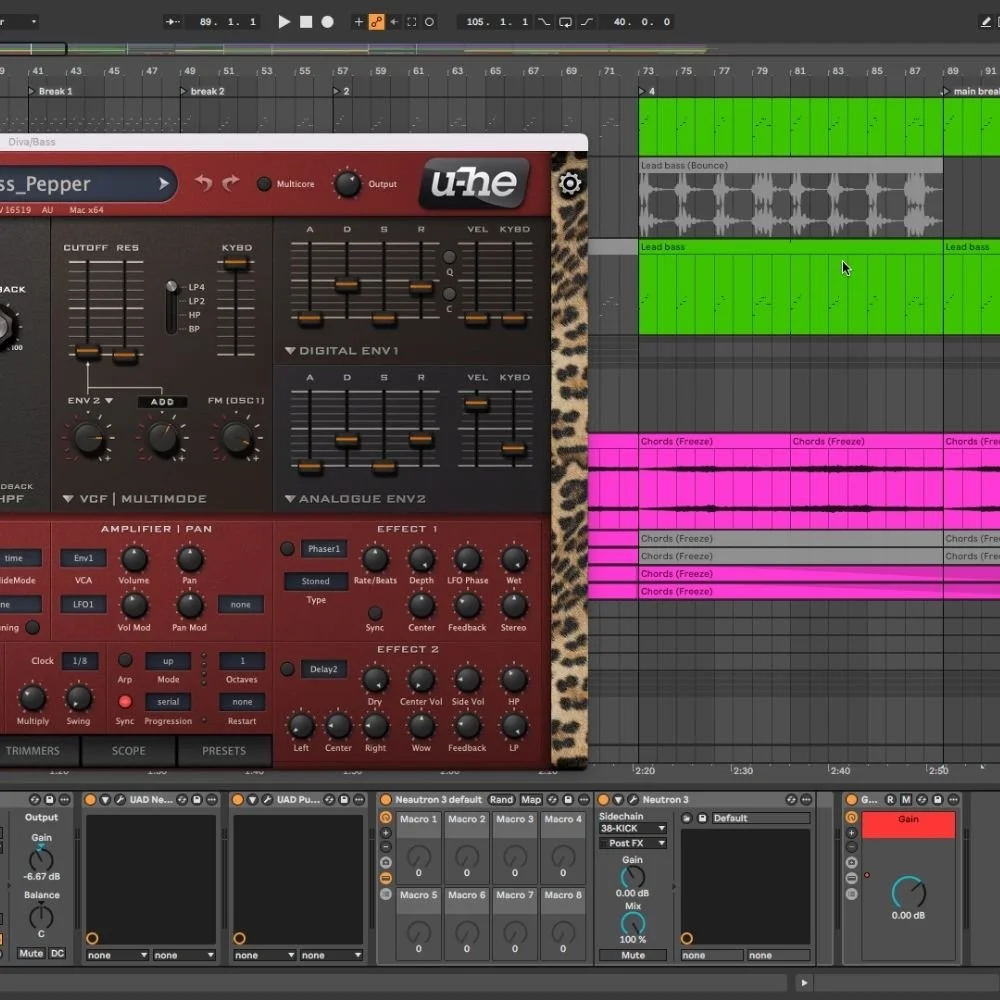Image resolution: width=1000 pixels, height=1000 pixels.
Task: Open VCA Env1 source selector
Action: [x=84, y=558]
